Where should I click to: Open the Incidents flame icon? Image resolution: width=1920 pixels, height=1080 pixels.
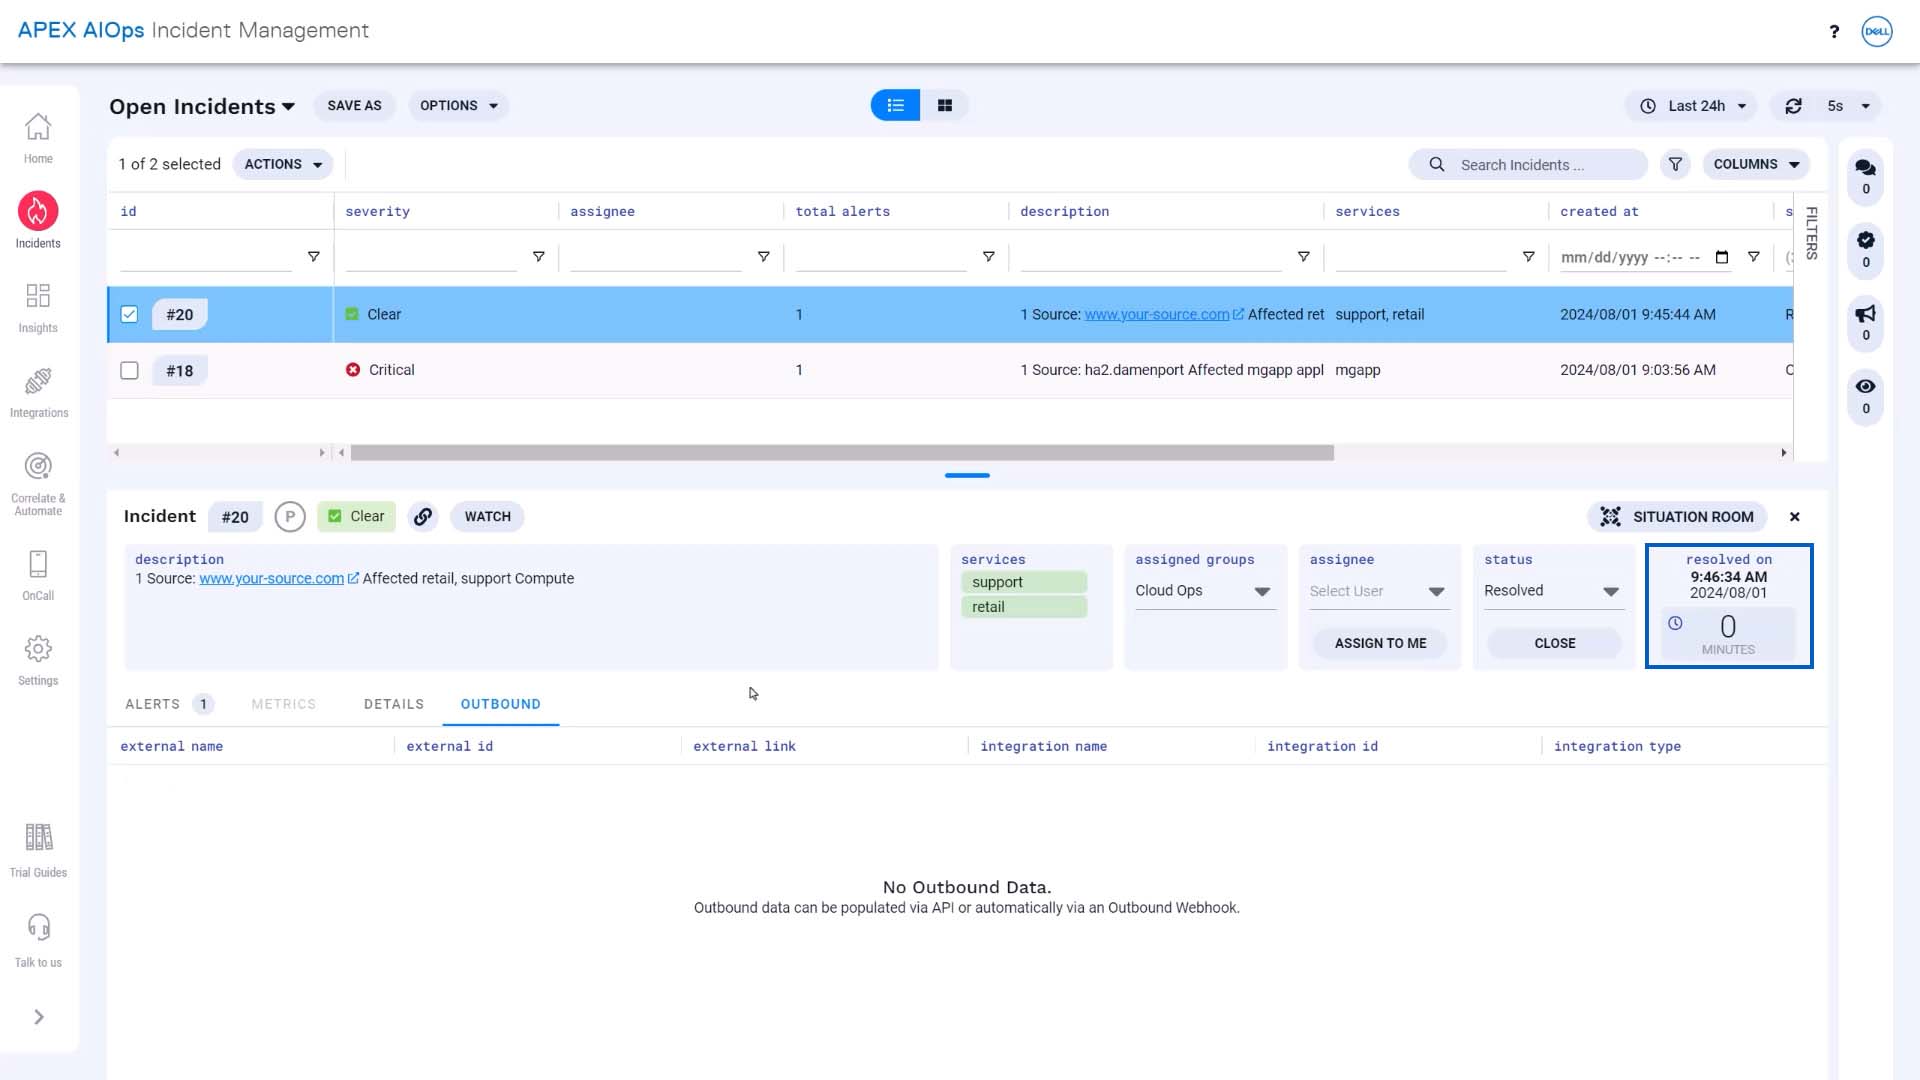[x=38, y=211]
